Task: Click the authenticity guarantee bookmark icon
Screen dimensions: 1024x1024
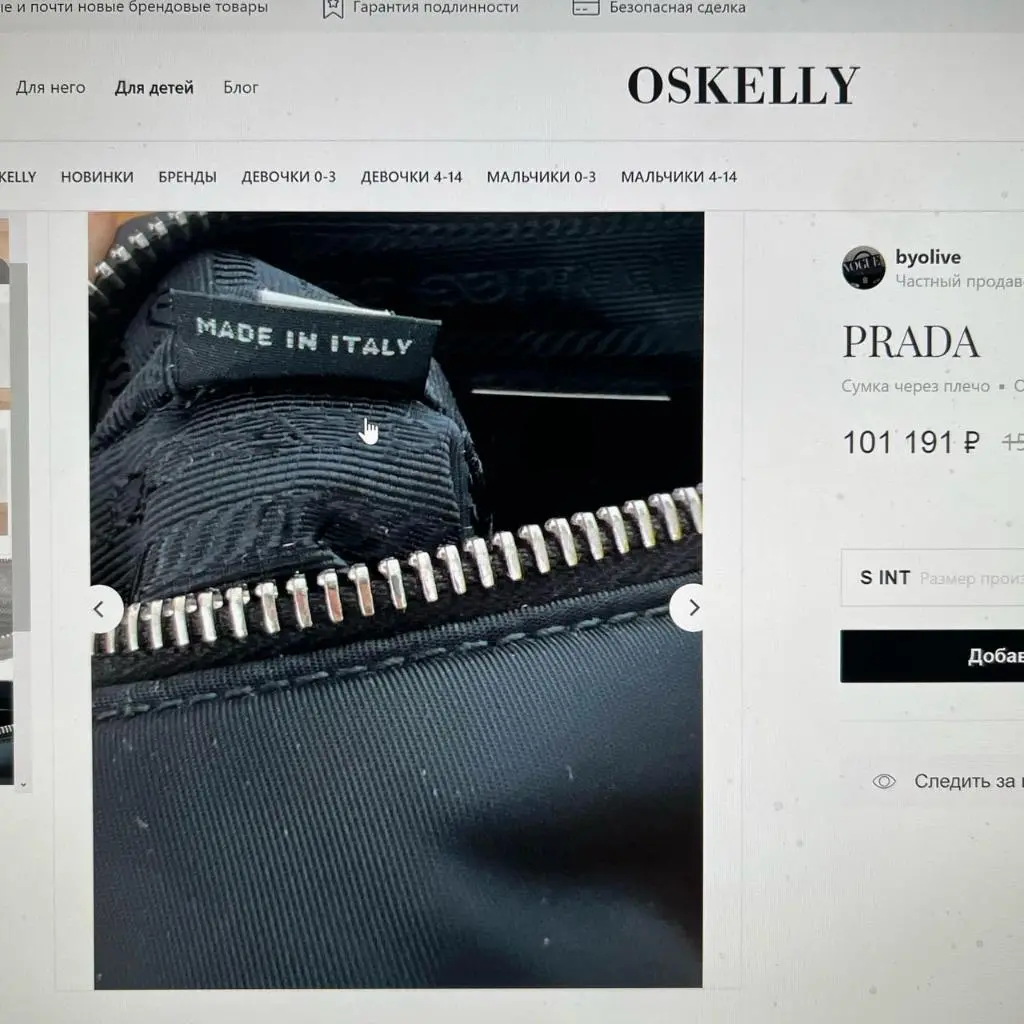Action: point(333,8)
